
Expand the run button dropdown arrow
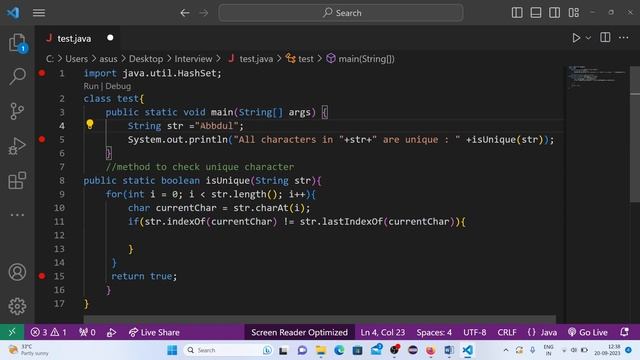pos(588,38)
